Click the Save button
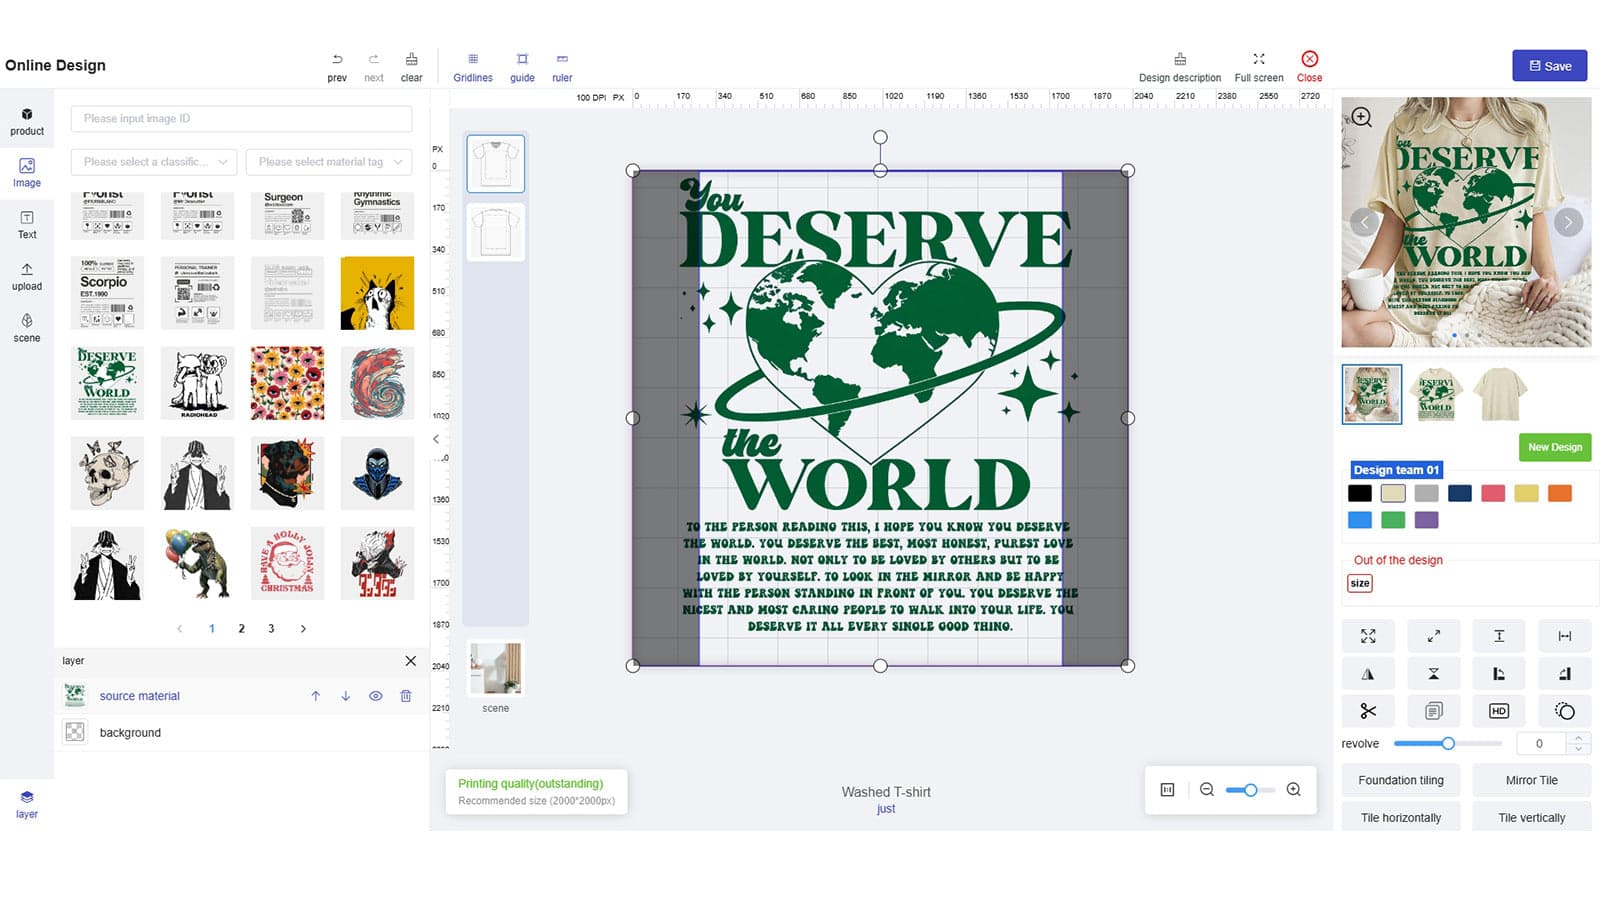 [1549, 66]
